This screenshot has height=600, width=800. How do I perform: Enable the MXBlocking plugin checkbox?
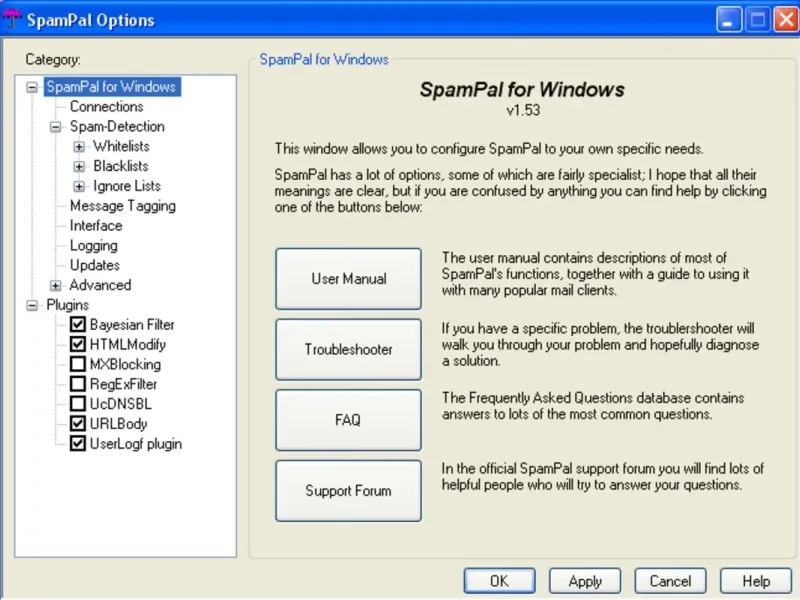pyautogui.click(x=78, y=364)
